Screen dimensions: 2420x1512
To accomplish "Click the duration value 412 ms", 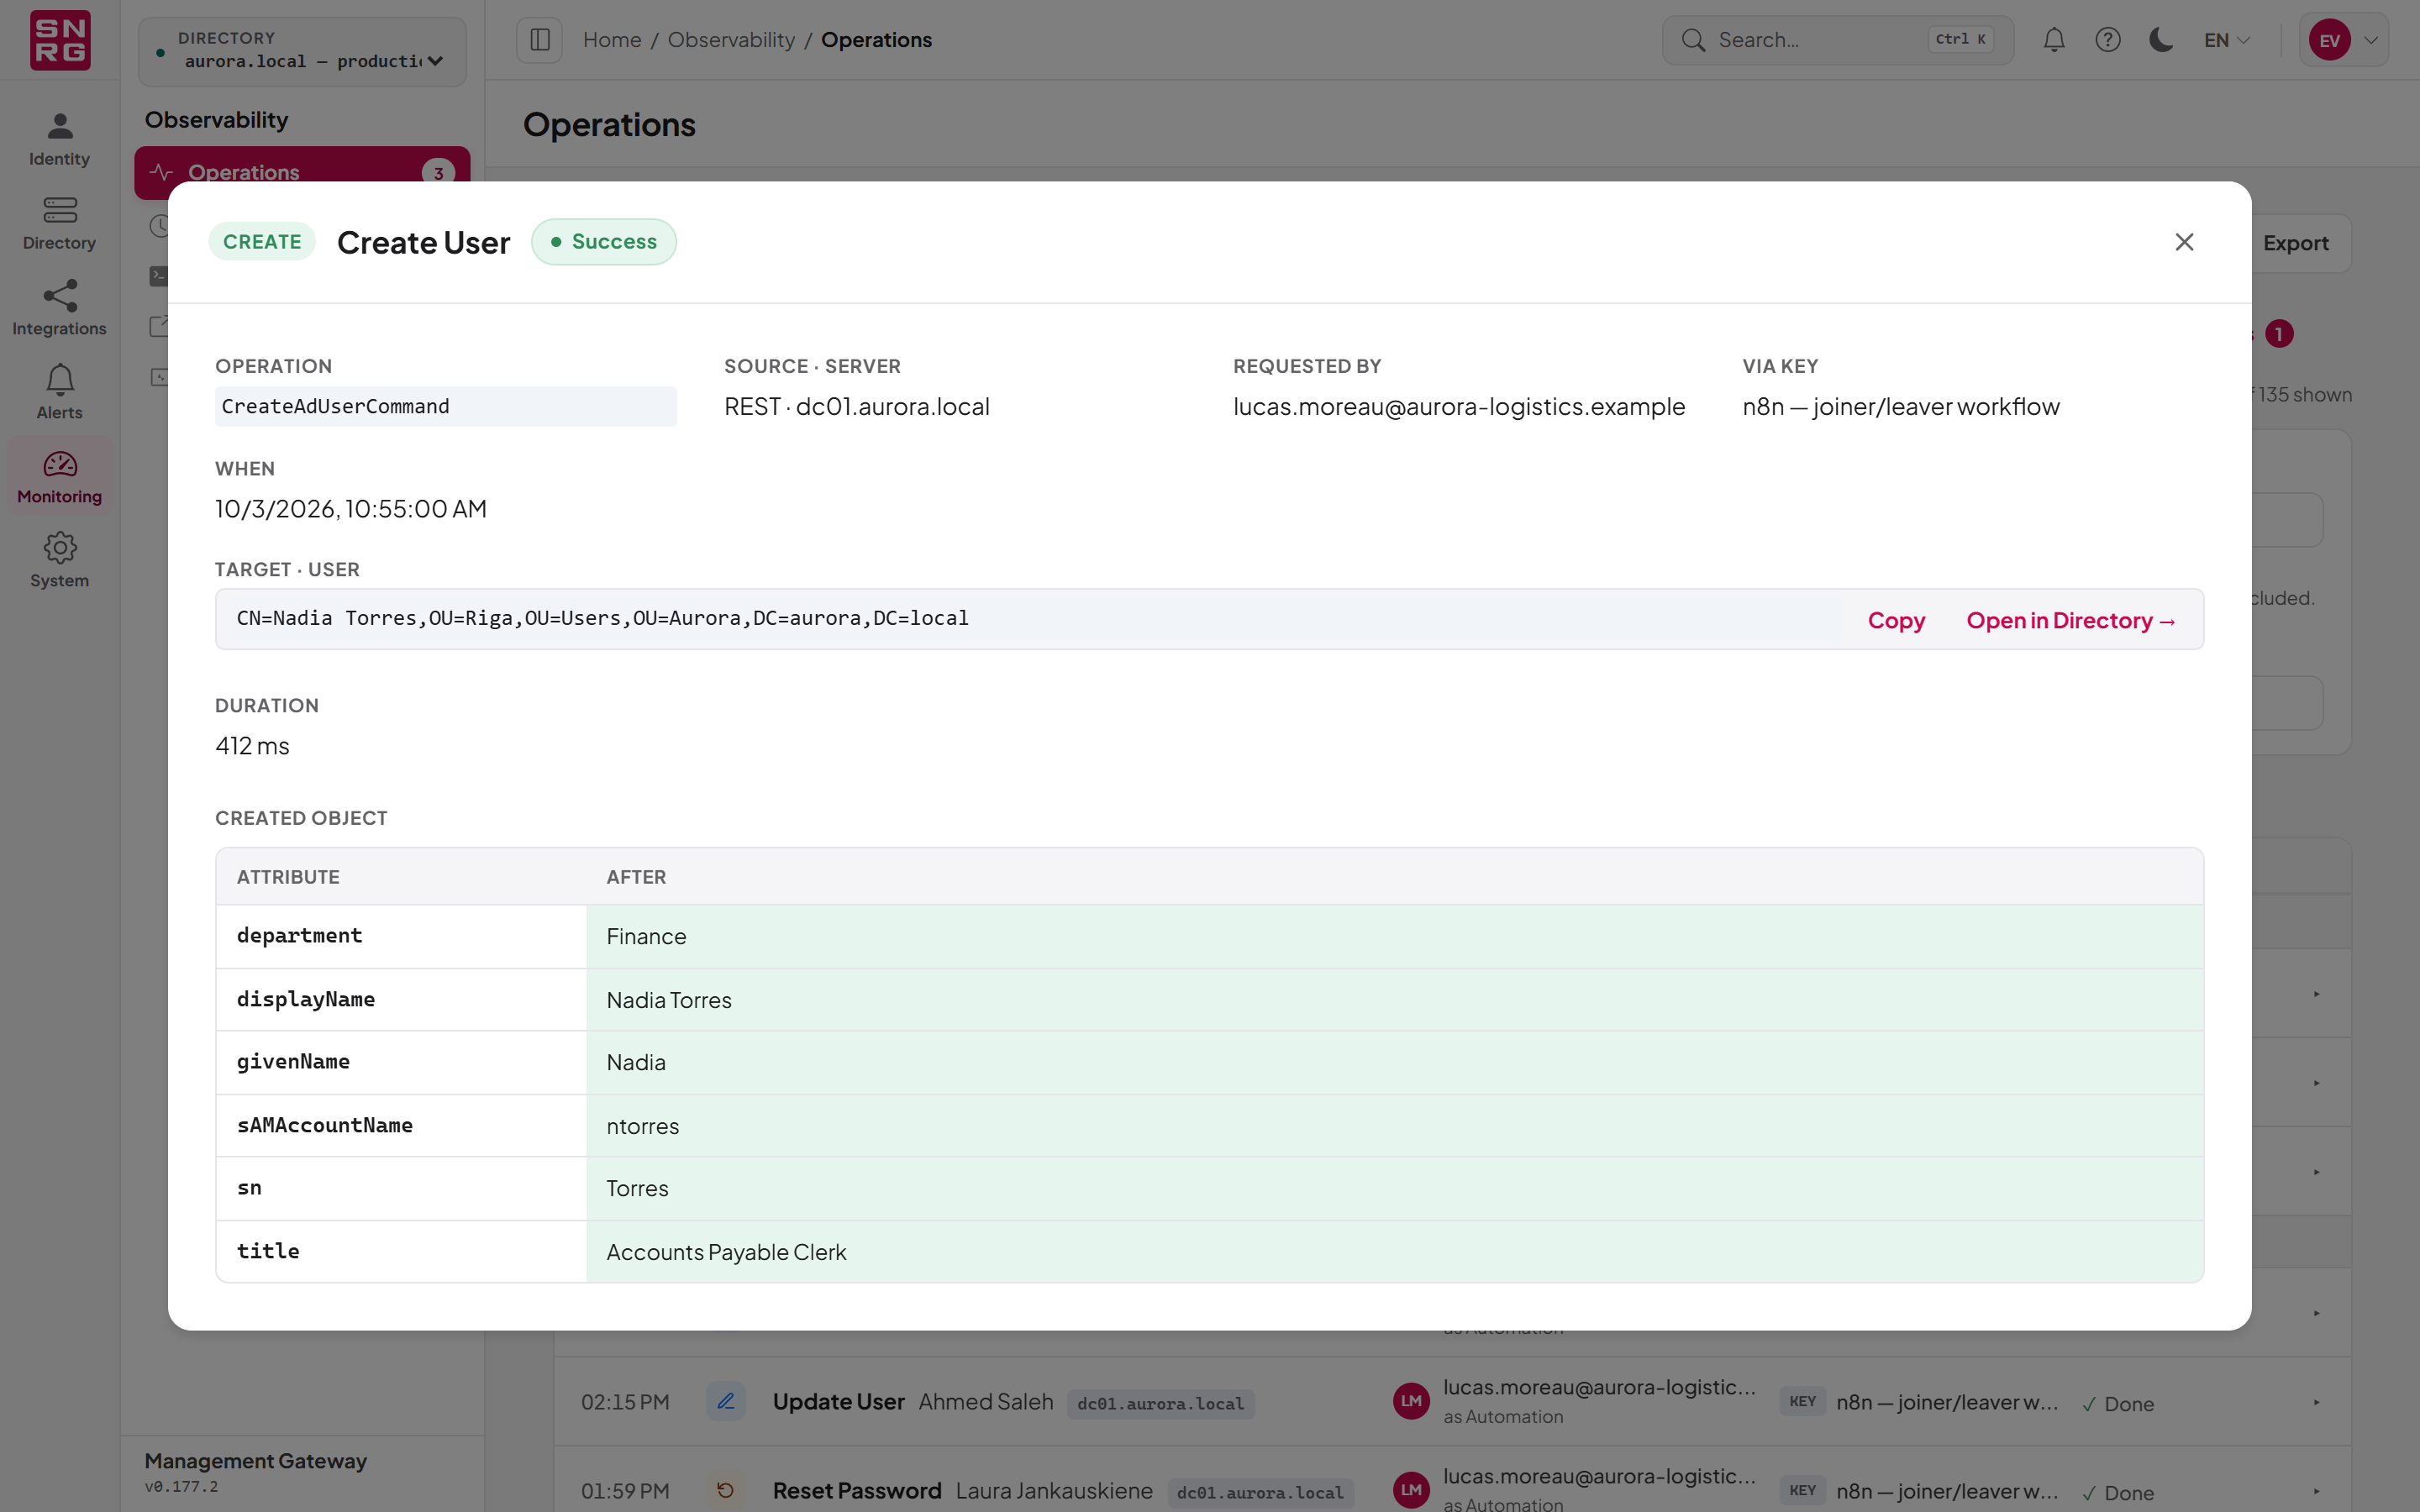I will click(x=252, y=746).
